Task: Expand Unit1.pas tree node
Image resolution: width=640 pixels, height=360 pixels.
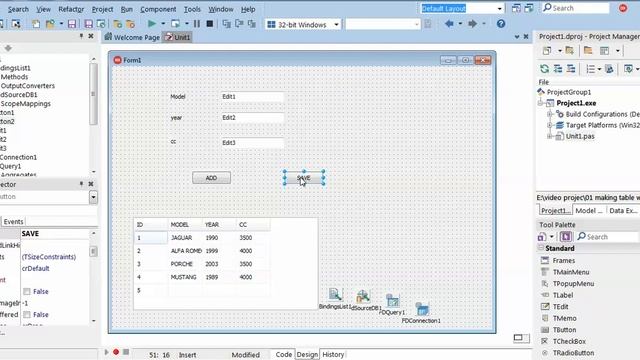Action: point(549,136)
